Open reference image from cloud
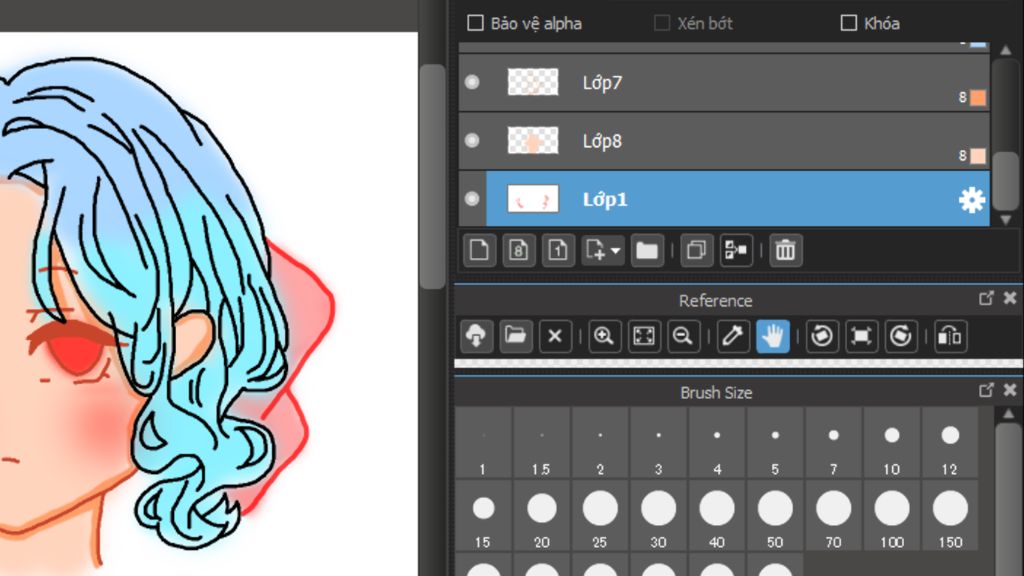Viewport: 1024px width, 576px height. [x=476, y=336]
